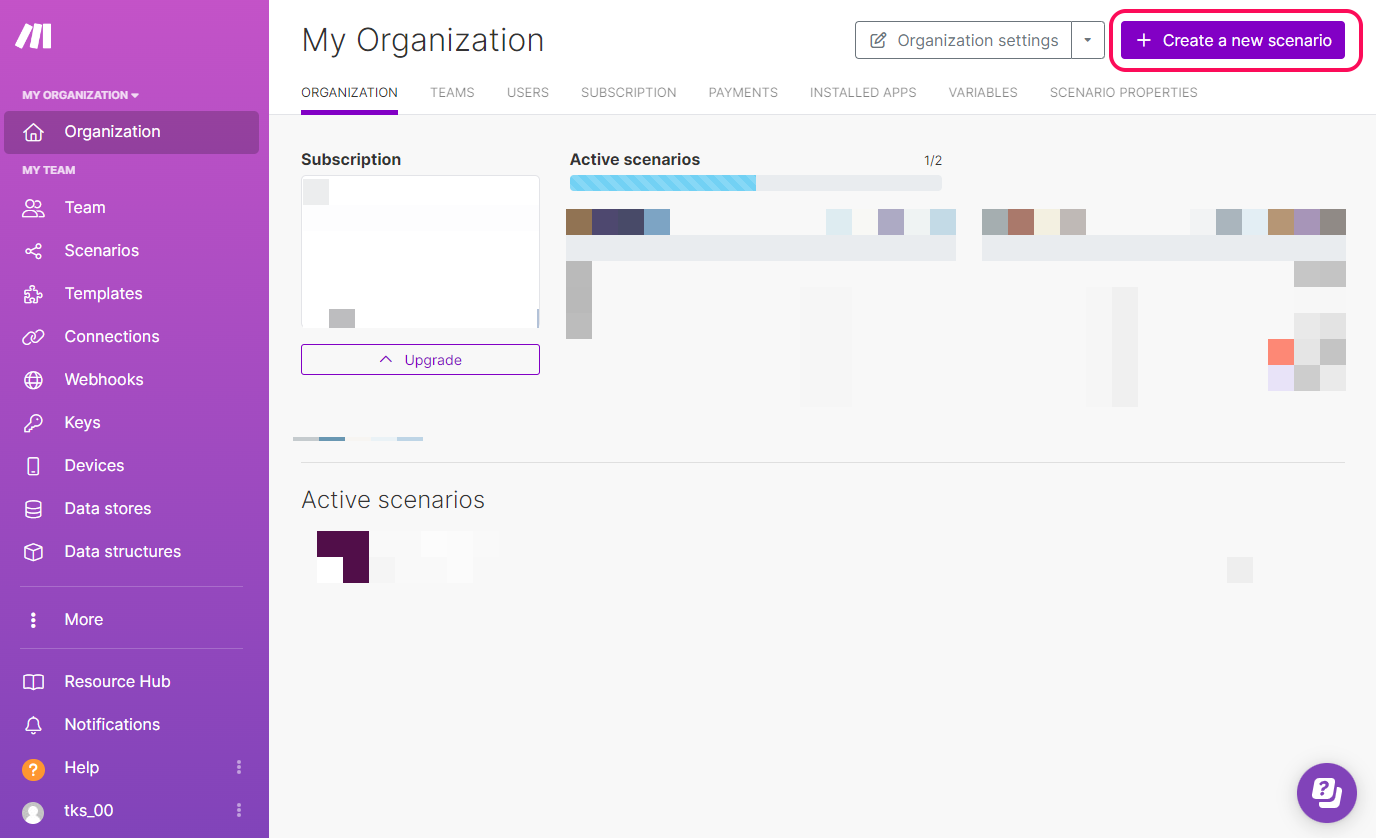Click the Team people icon

[x=34, y=208]
